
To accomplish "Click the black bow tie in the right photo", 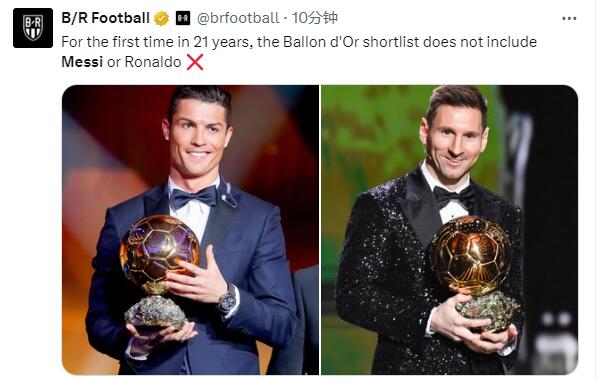I will tap(454, 197).
